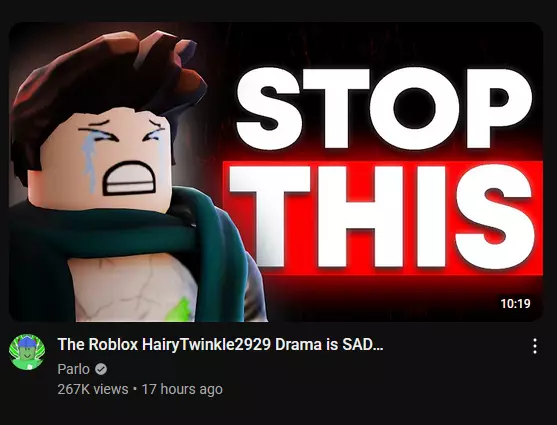Viewport: 557px width, 425px height.
Task: Click the 10:19 duration badge
Action: pos(515,303)
